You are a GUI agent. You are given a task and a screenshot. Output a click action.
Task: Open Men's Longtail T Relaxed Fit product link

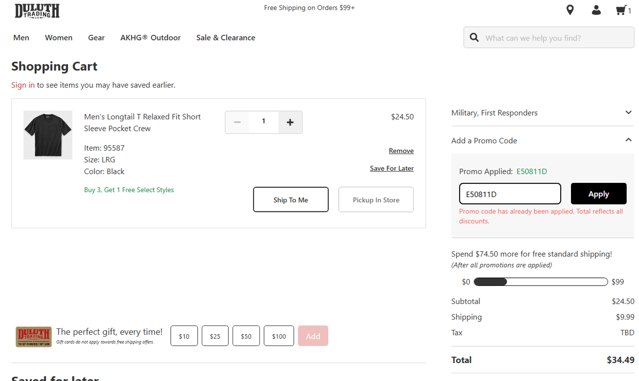tap(142, 122)
